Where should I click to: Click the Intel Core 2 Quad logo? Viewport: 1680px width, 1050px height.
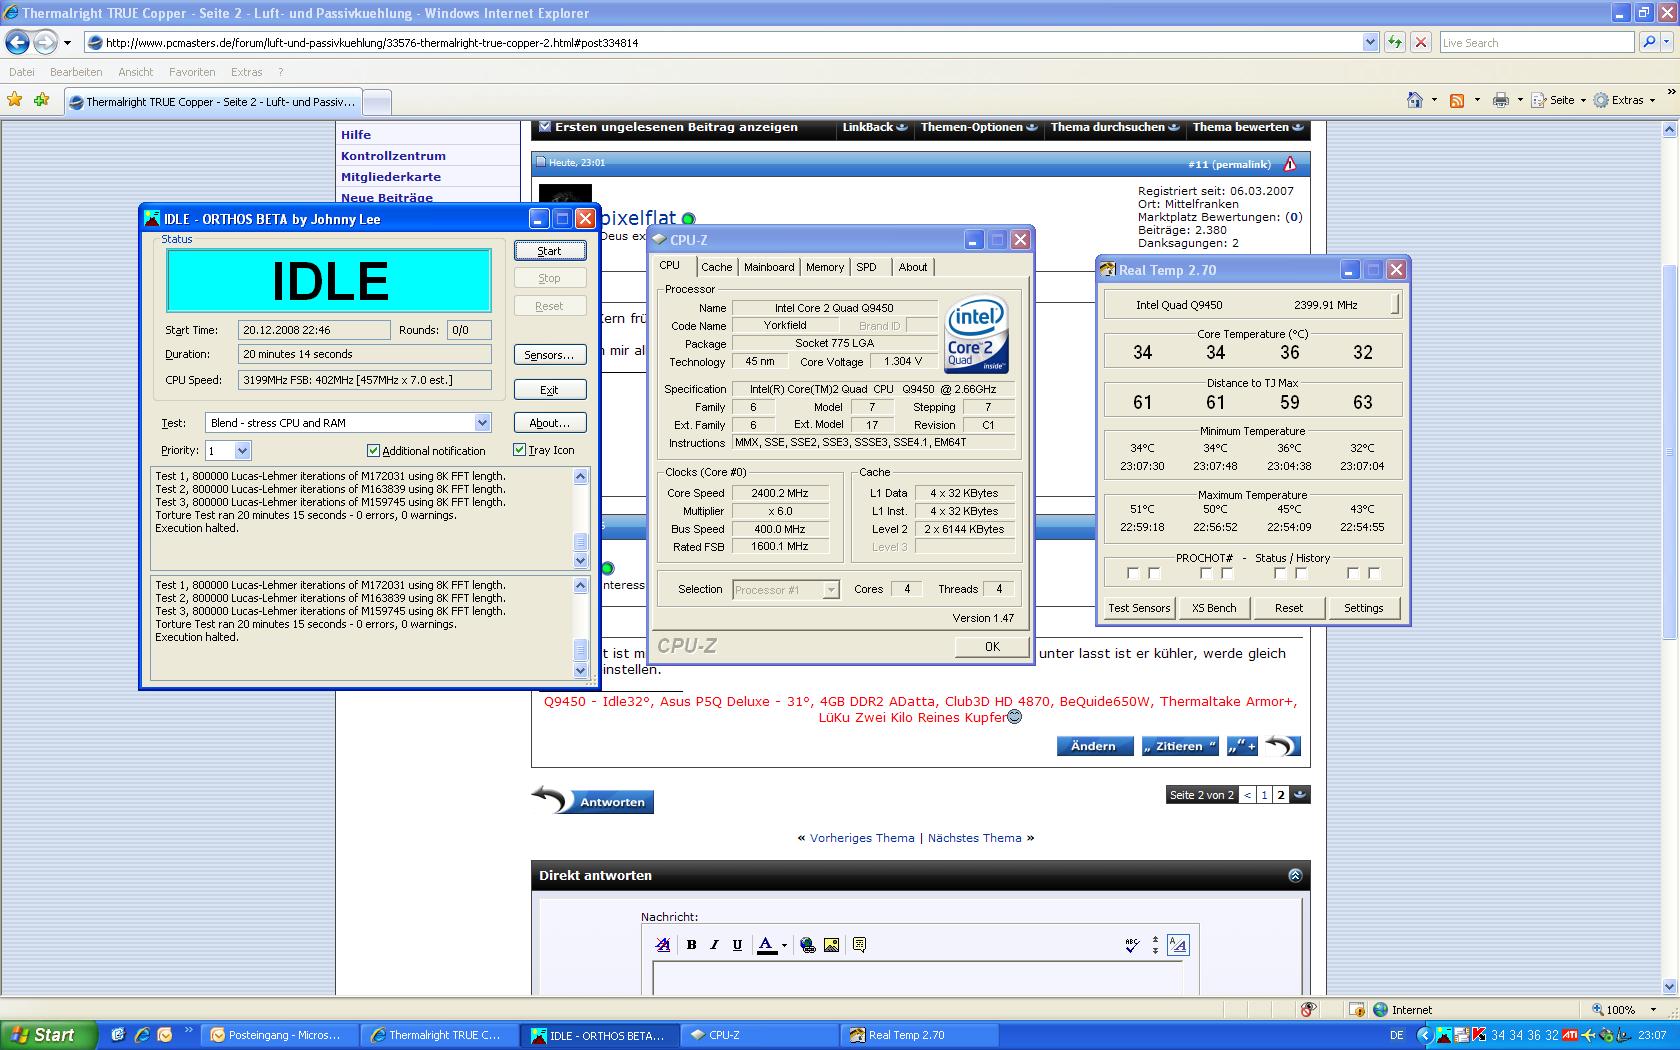click(977, 334)
